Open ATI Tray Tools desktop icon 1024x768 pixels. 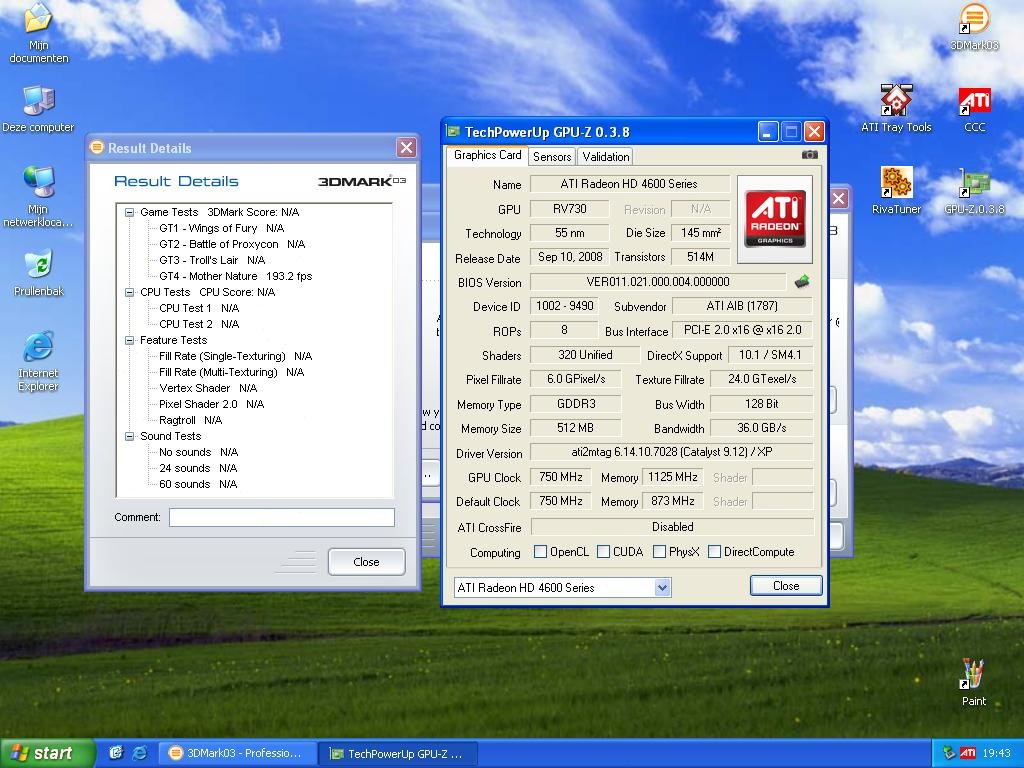(896, 102)
